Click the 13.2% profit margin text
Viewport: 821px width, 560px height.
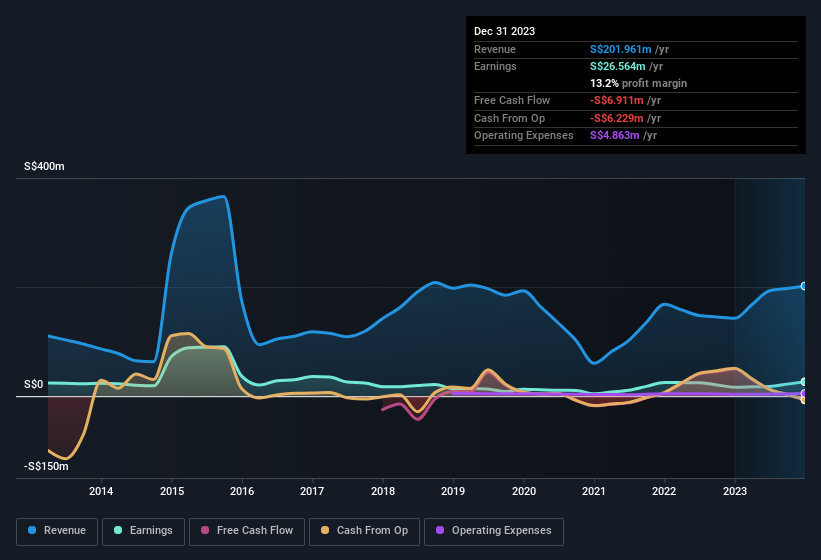(638, 83)
